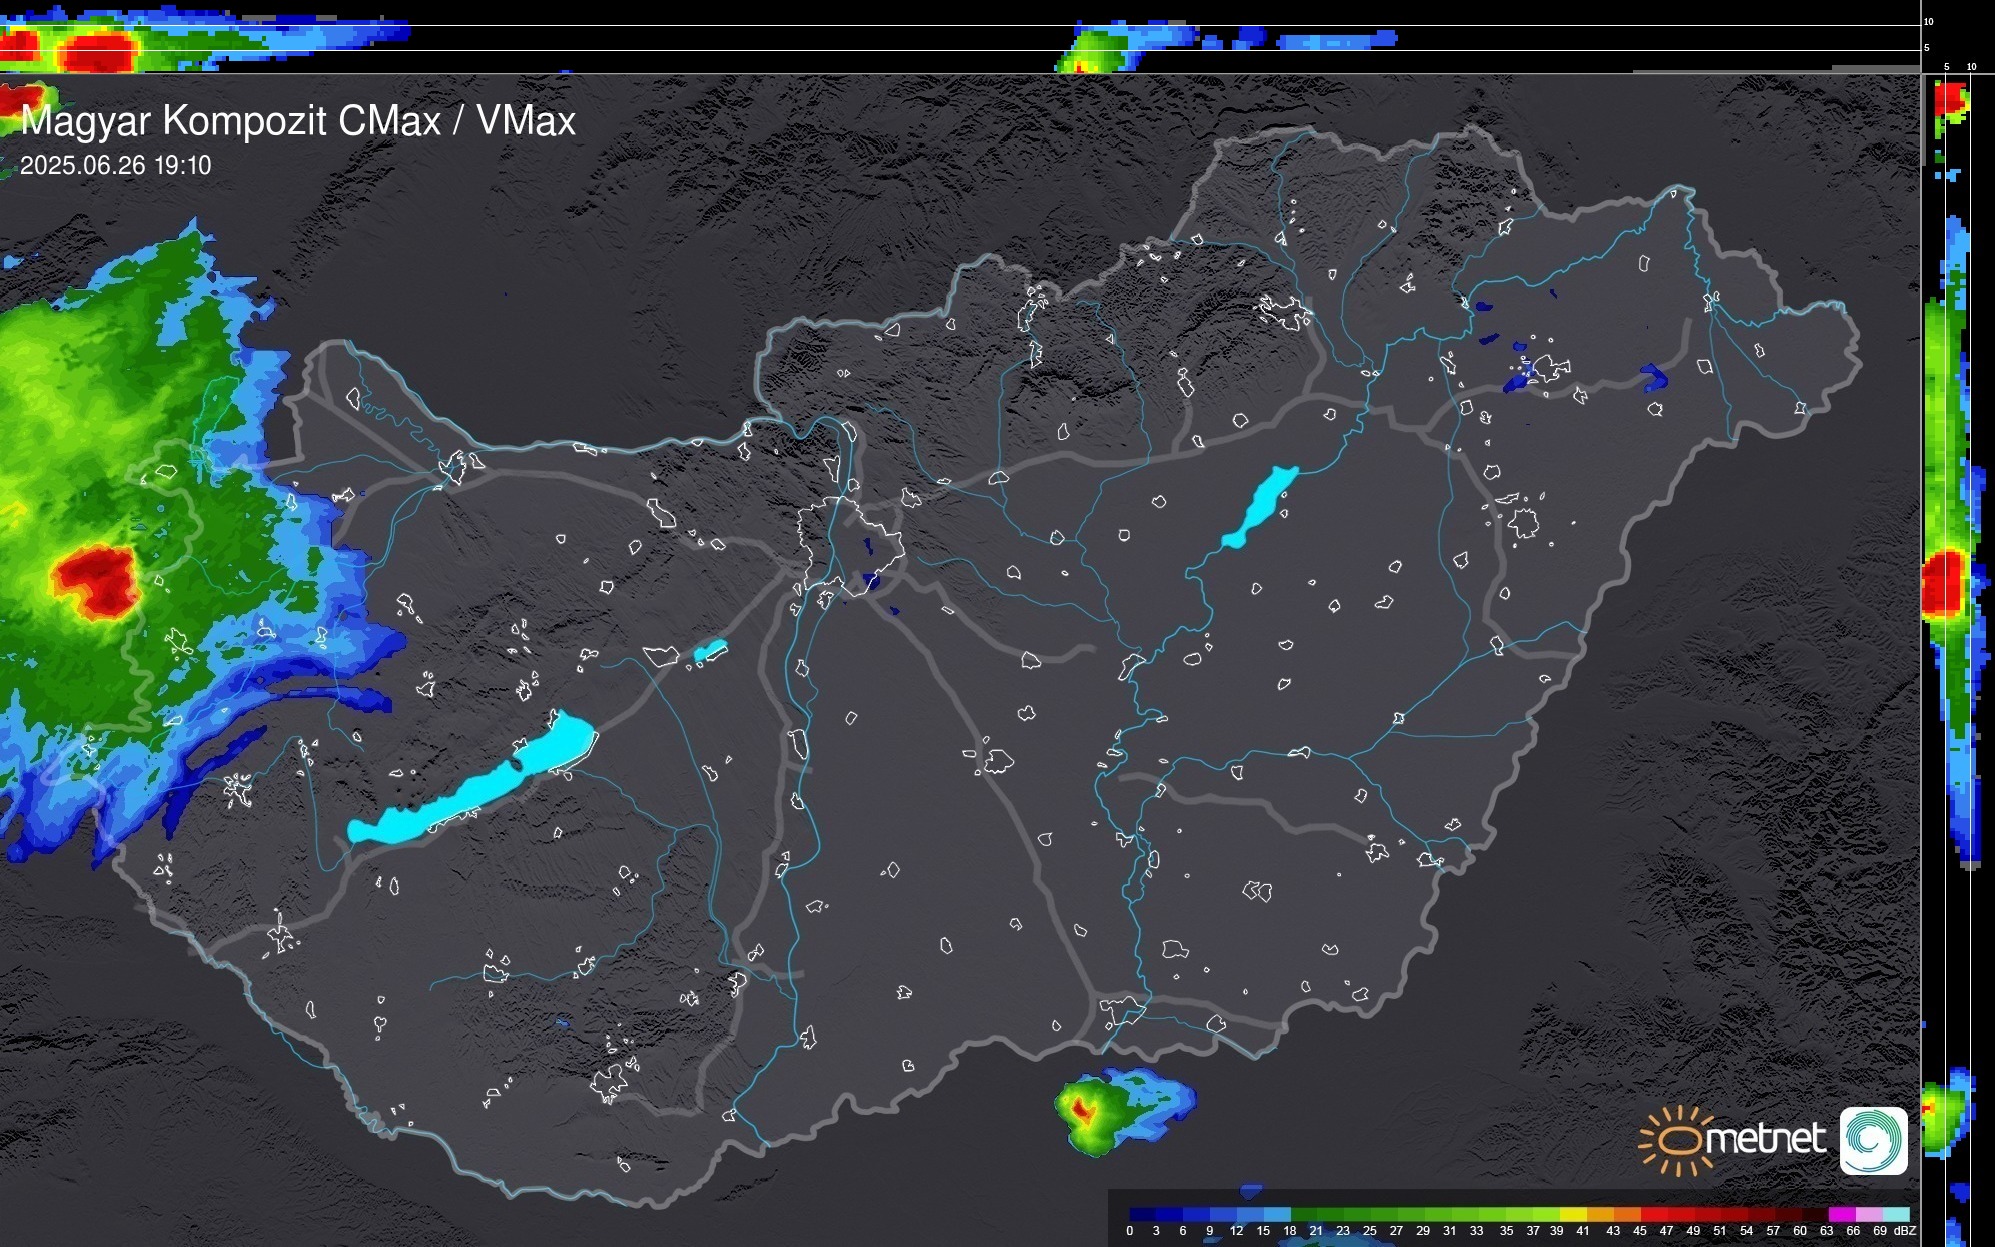Select the yellow 39 dBZ legend swatch
Viewport: 1995px width, 1247px height.
1572,1214
